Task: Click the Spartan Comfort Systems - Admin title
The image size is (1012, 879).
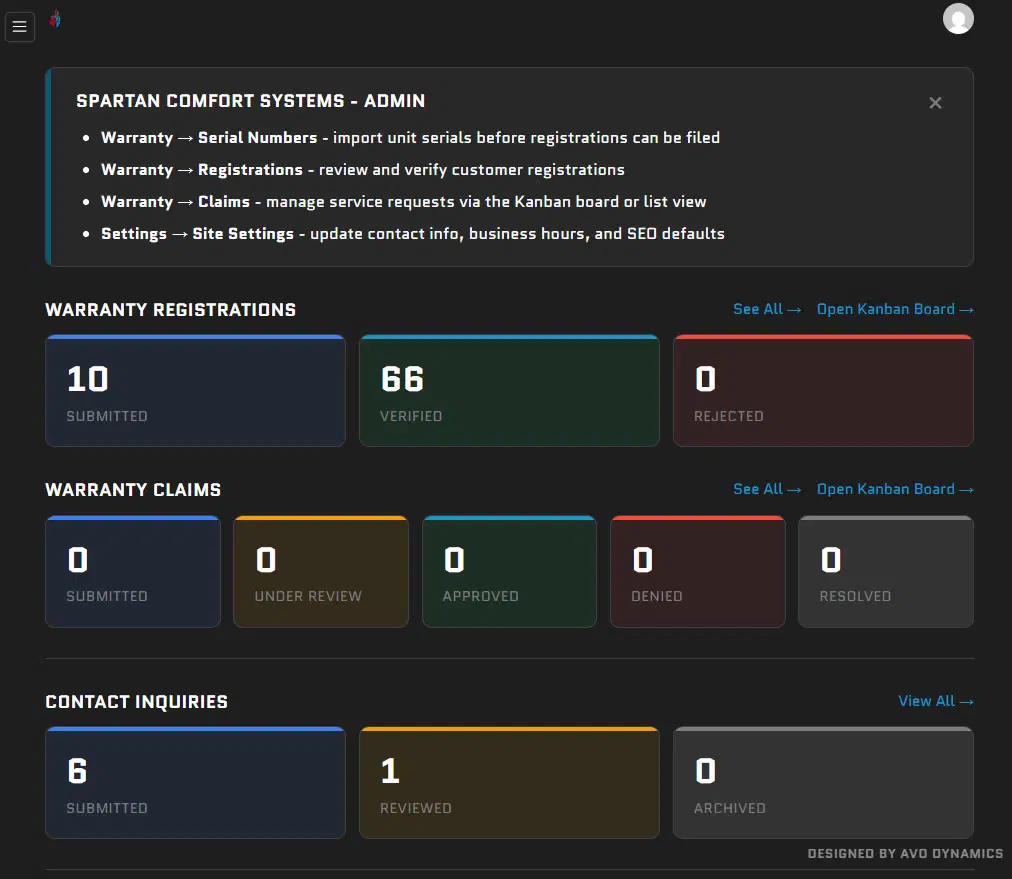Action: pos(250,101)
